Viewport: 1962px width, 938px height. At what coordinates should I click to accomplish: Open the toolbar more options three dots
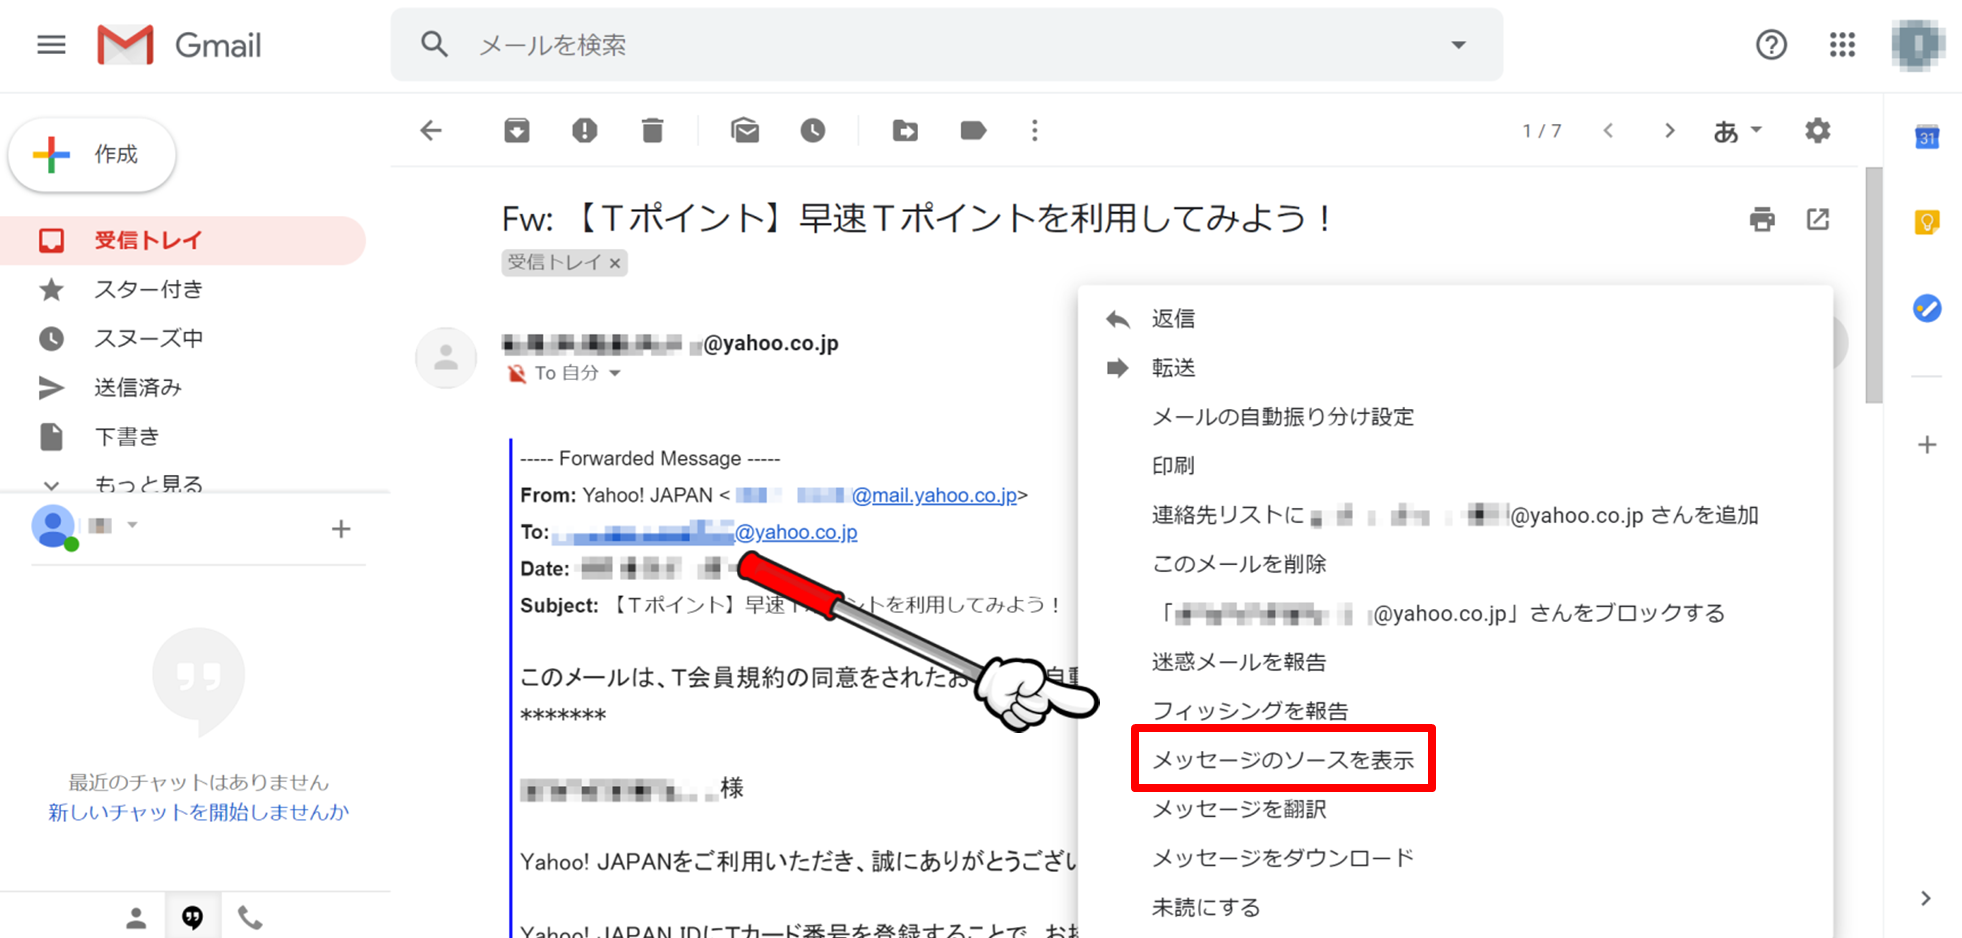tap(1035, 130)
